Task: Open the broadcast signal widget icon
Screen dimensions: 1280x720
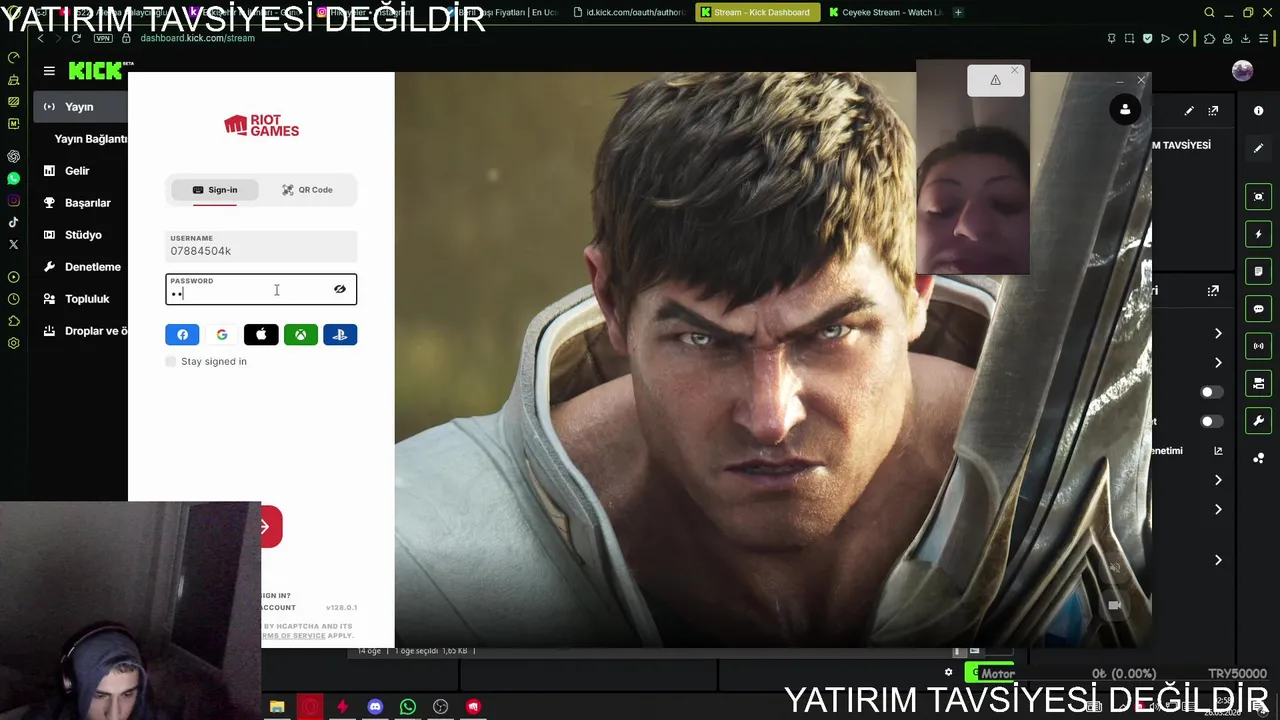Action: pos(1259,346)
